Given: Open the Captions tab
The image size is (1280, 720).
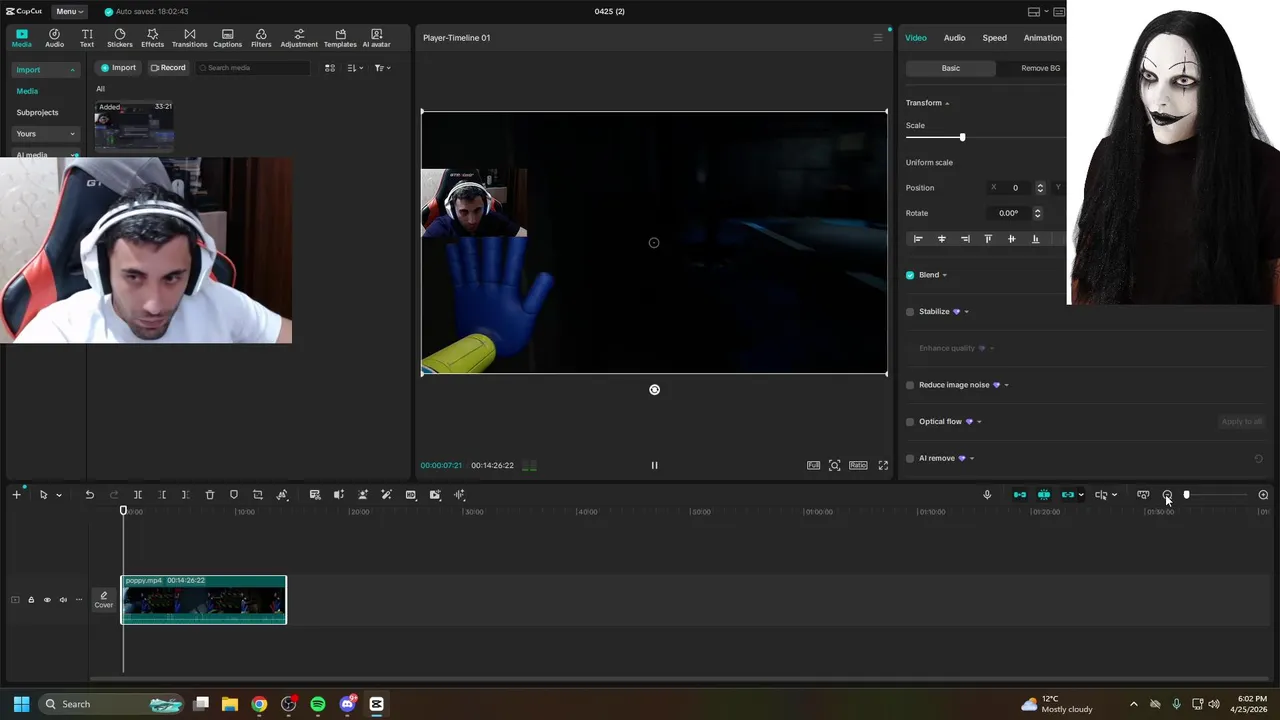Looking at the screenshot, I should [227, 38].
